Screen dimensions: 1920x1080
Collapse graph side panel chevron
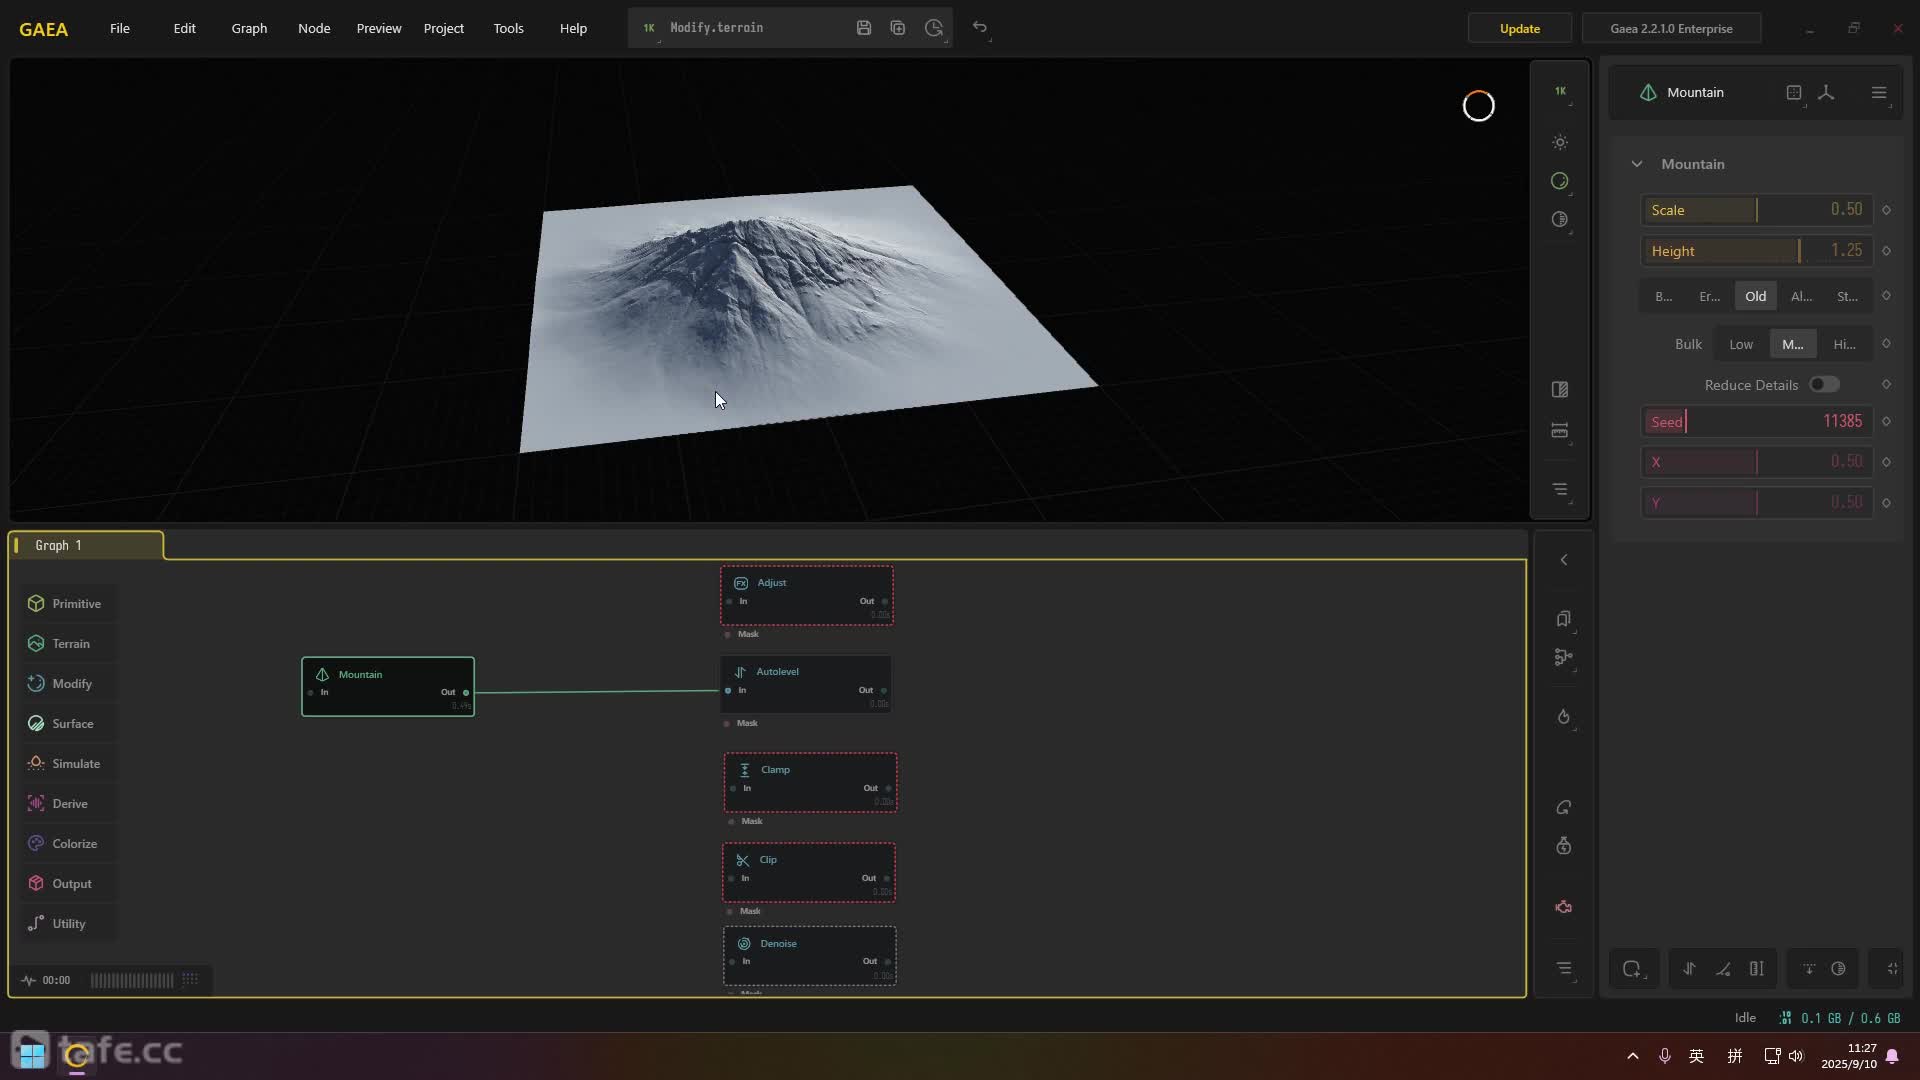1564,560
